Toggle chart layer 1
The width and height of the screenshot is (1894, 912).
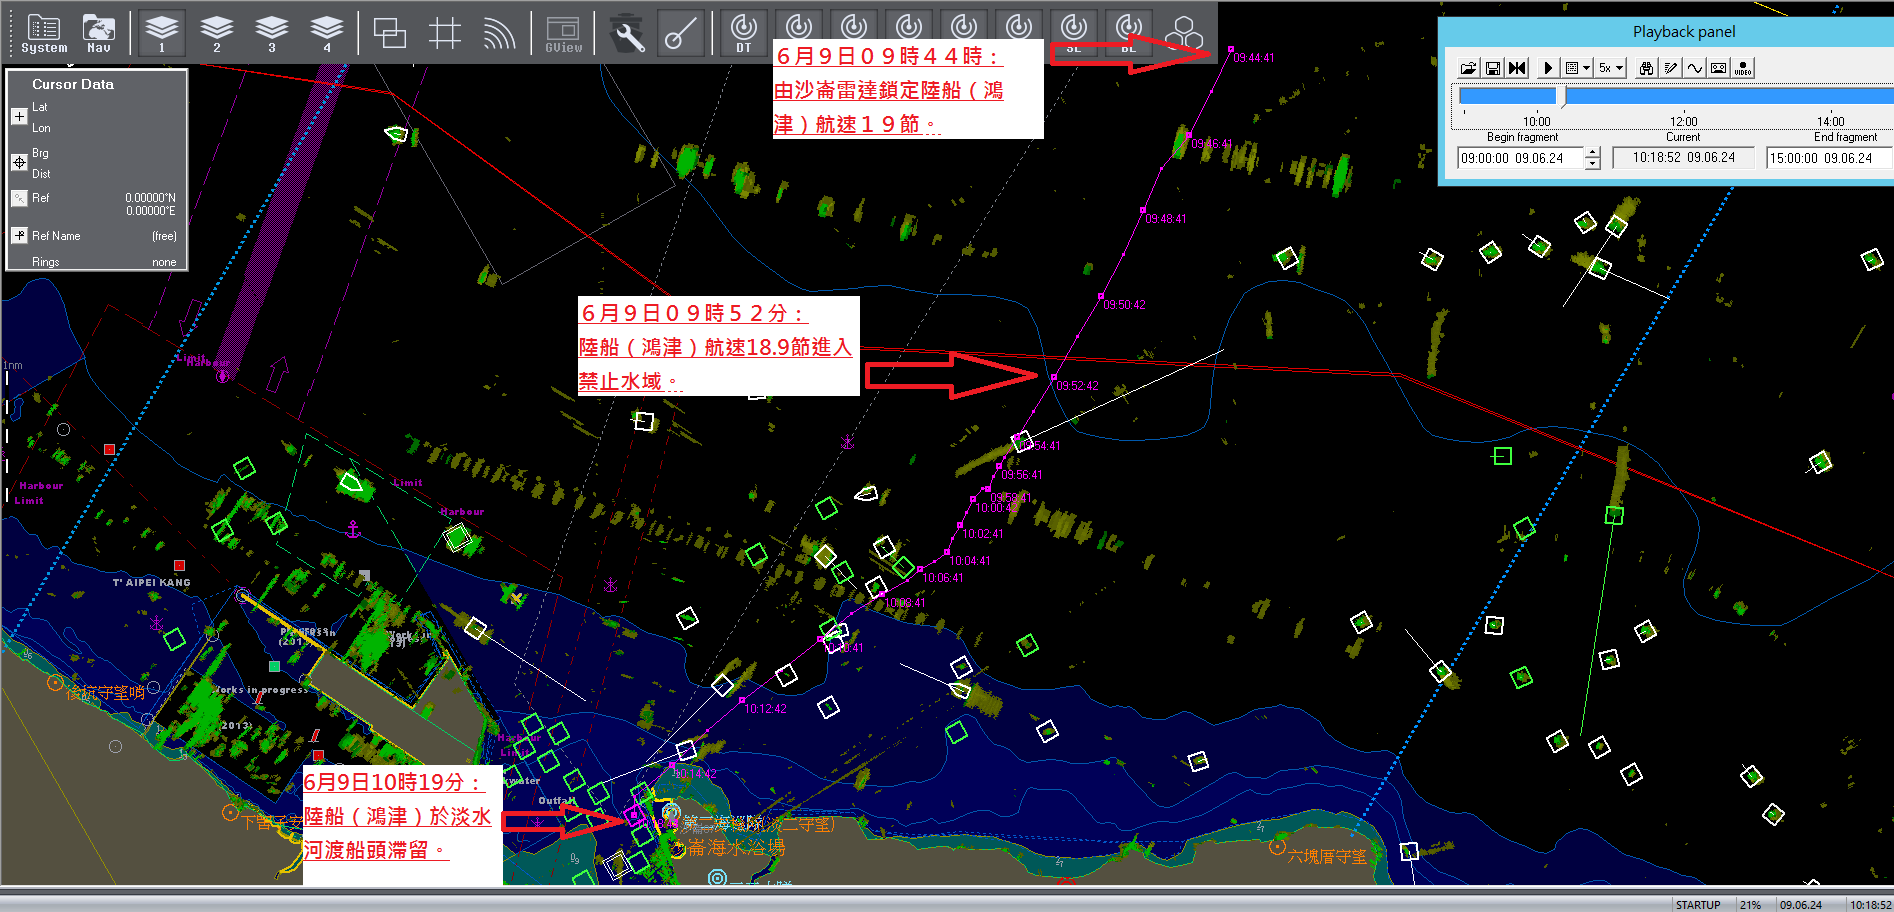[161, 34]
